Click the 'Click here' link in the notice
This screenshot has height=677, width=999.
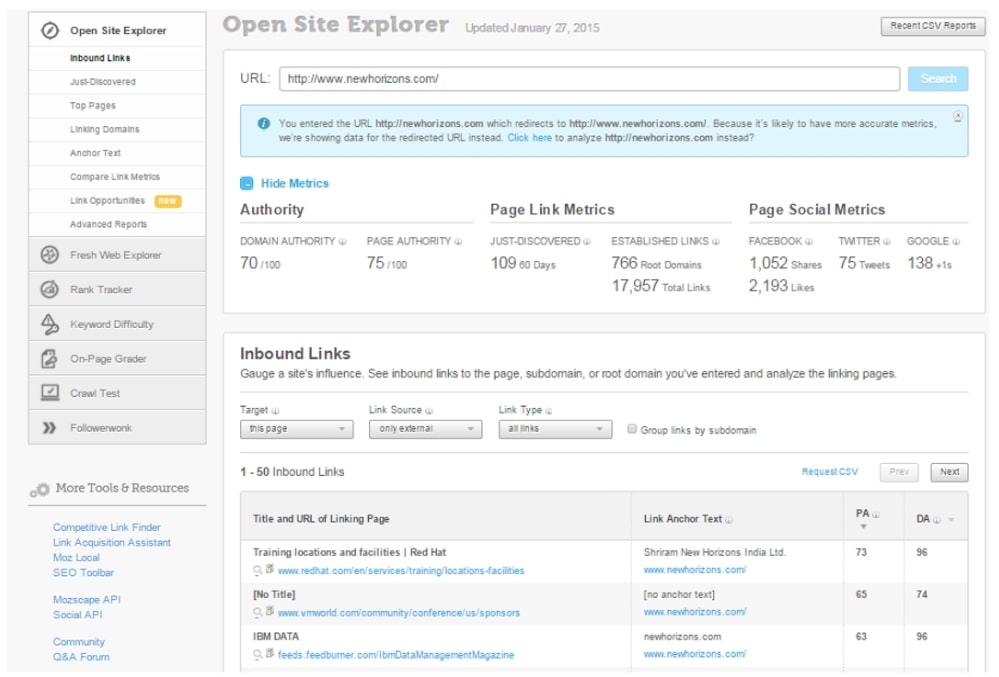click(x=529, y=138)
